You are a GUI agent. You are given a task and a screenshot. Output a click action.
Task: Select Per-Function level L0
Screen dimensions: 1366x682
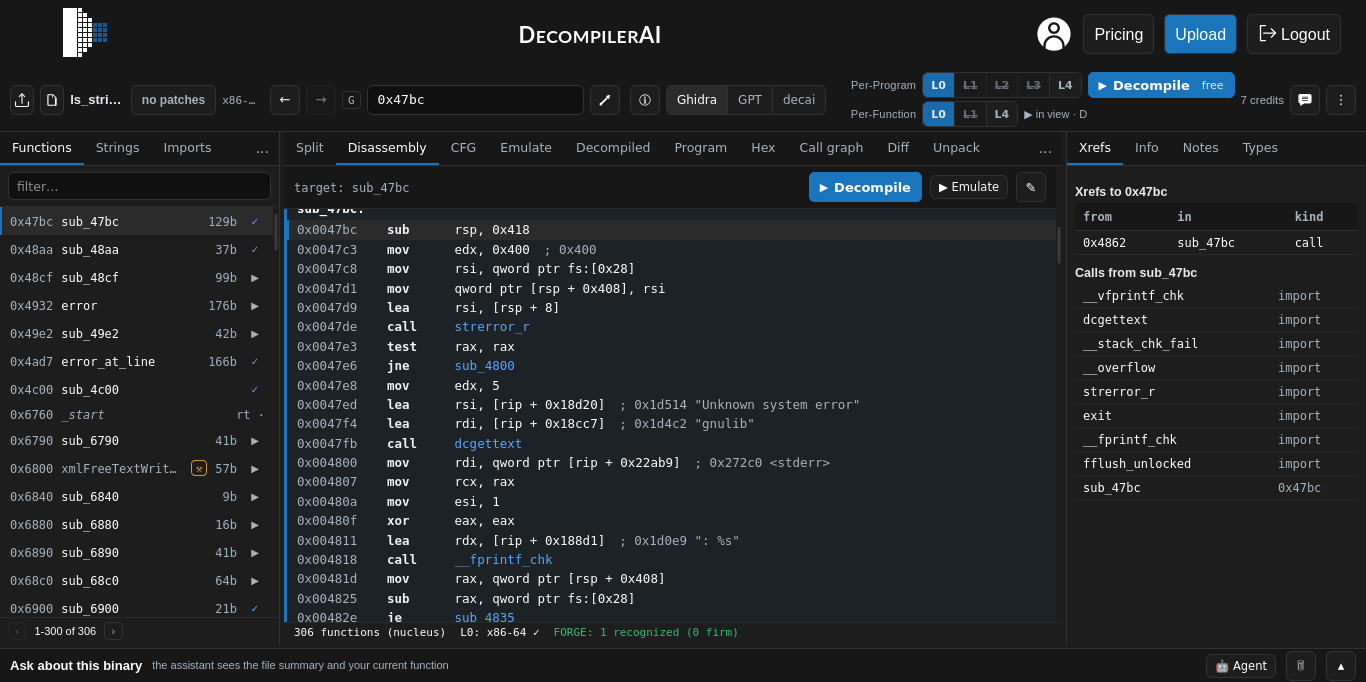tap(938, 114)
